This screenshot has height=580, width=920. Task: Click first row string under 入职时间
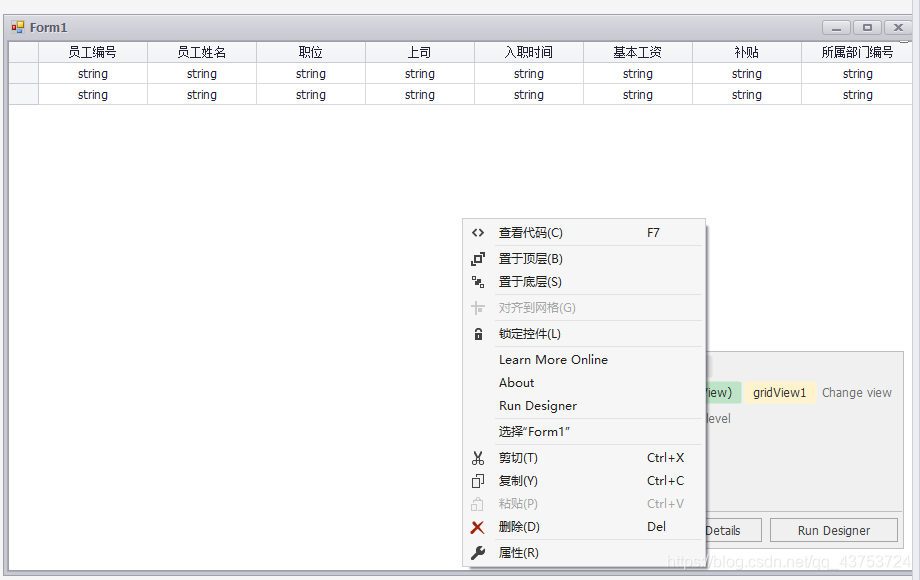pyautogui.click(x=529, y=74)
